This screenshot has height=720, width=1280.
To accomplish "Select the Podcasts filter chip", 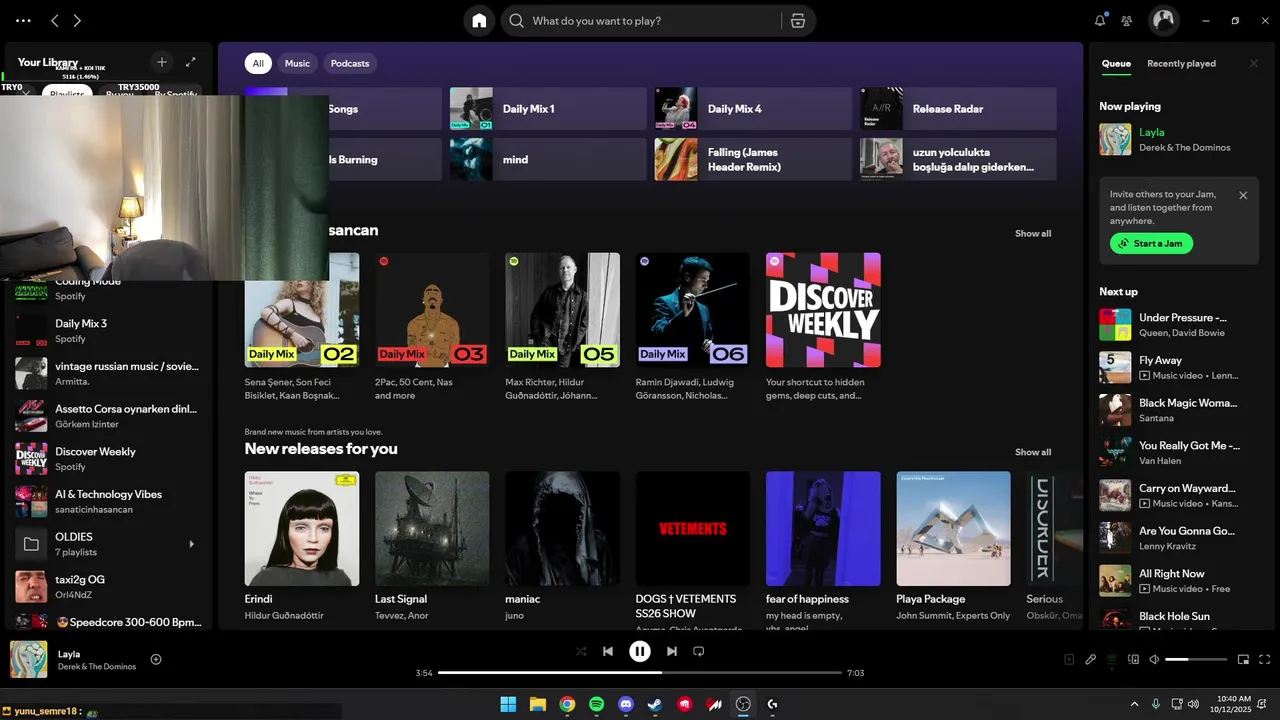I will (350, 63).
